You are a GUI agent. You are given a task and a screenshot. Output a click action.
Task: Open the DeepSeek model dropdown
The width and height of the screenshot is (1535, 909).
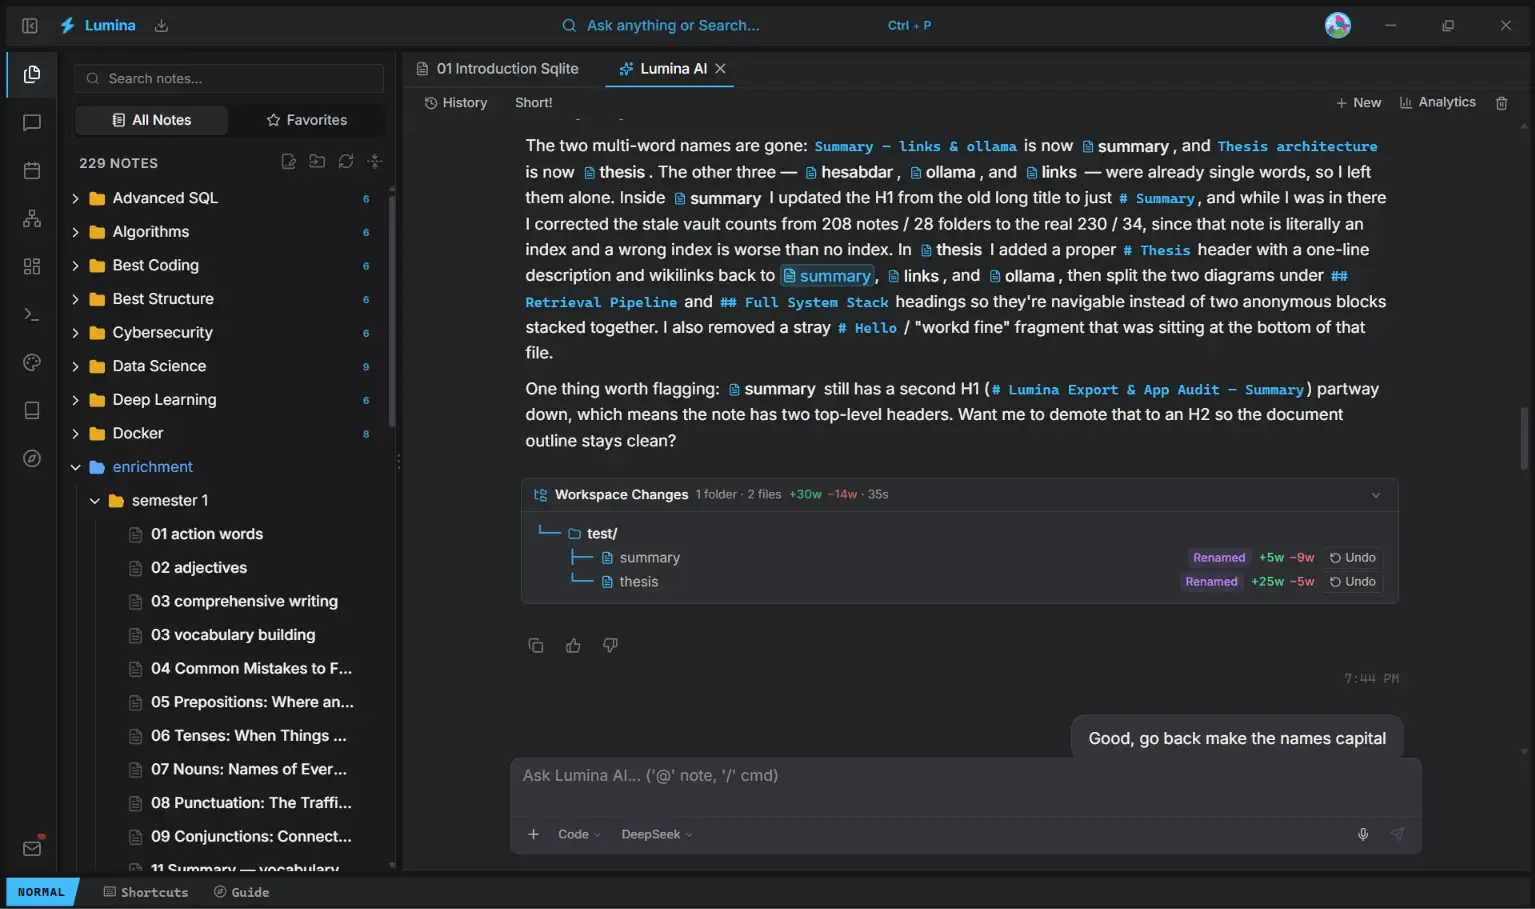click(657, 835)
